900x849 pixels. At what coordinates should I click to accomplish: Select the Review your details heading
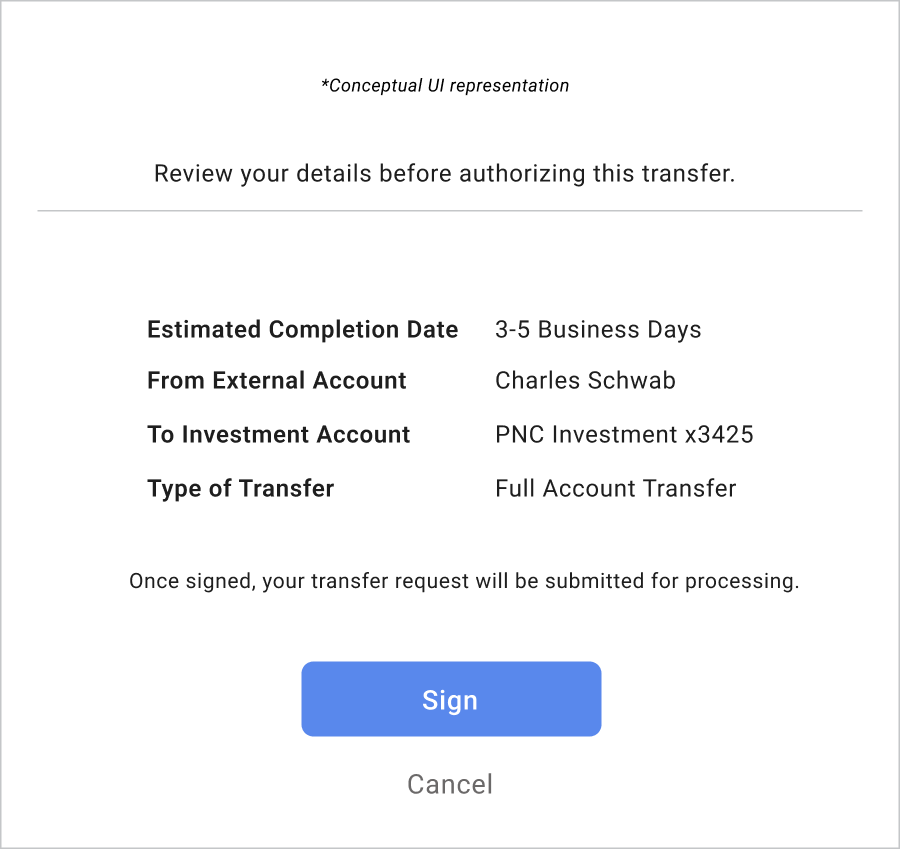click(x=445, y=174)
